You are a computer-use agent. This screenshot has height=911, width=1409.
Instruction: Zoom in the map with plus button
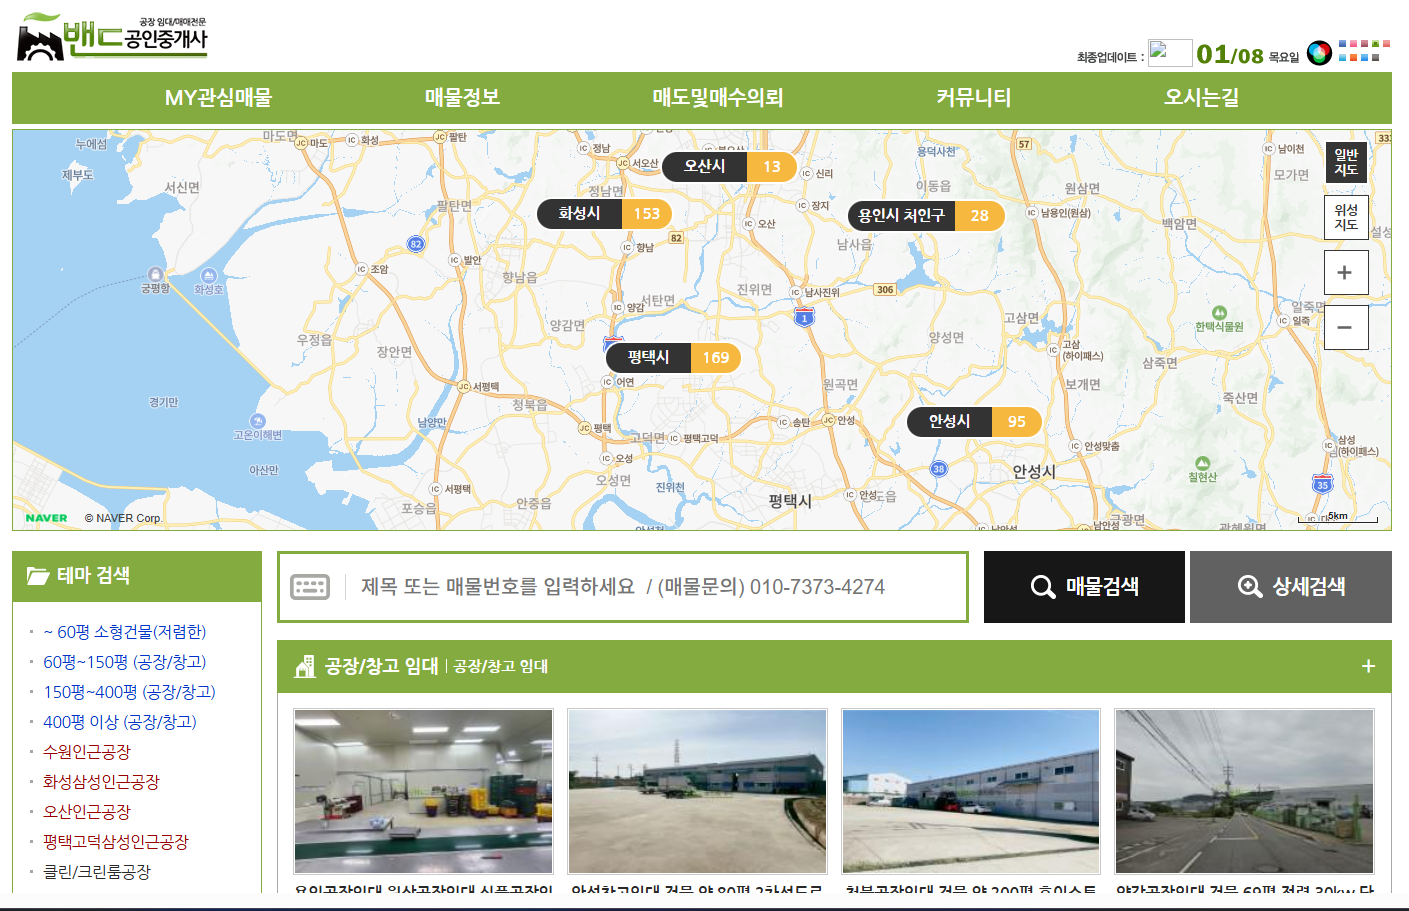pyautogui.click(x=1345, y=273)
